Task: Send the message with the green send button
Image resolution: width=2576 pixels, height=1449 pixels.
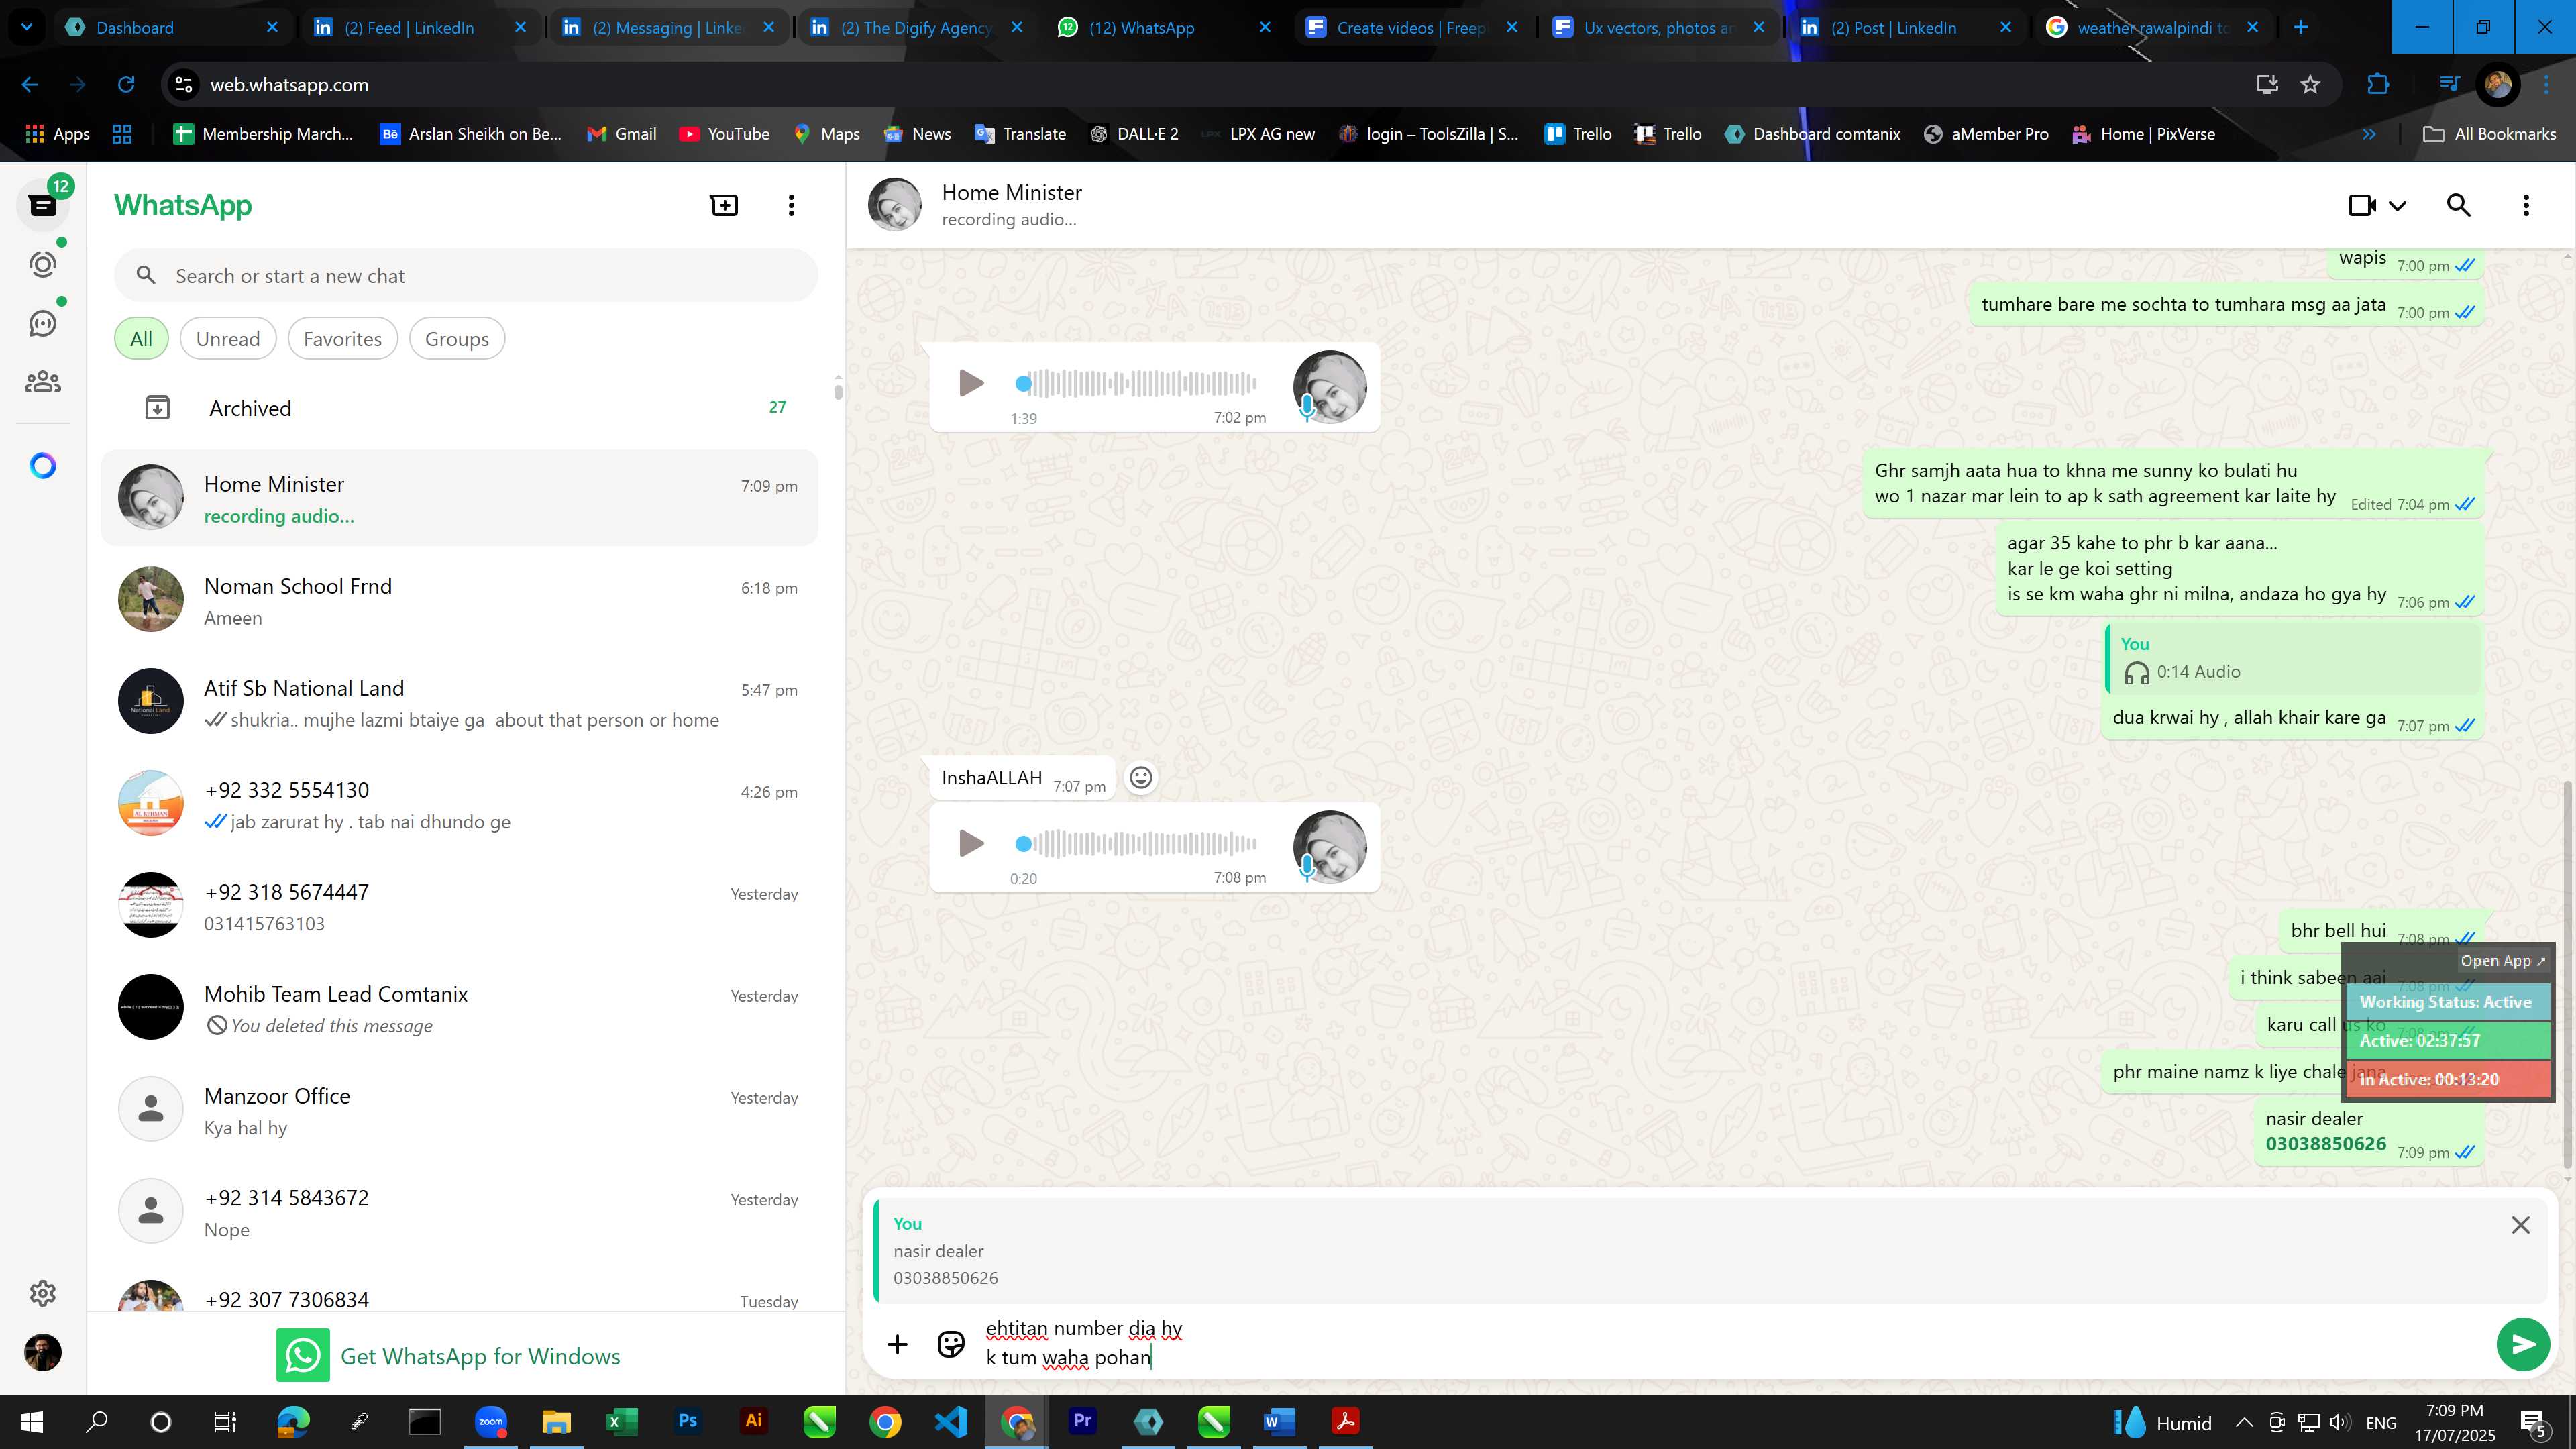Action: (x=2522, y=1344)
